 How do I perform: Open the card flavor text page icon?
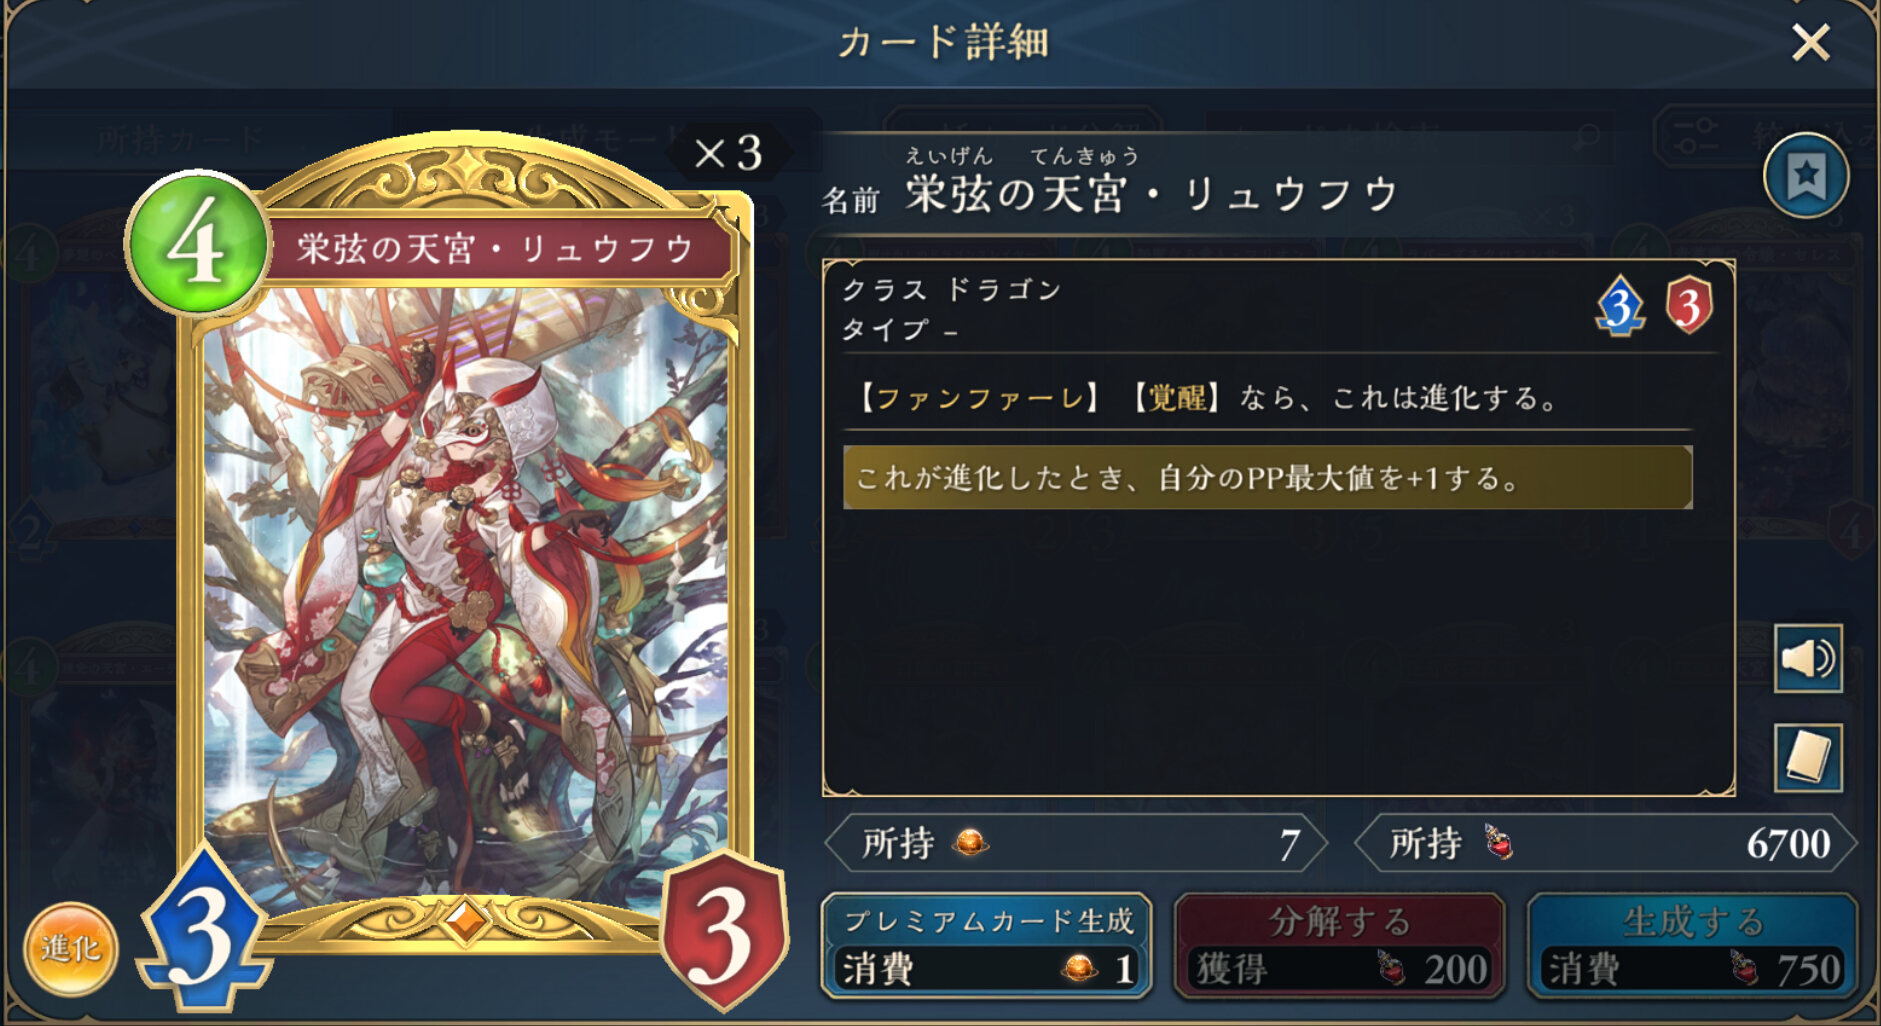click(x=1808, y=758)
